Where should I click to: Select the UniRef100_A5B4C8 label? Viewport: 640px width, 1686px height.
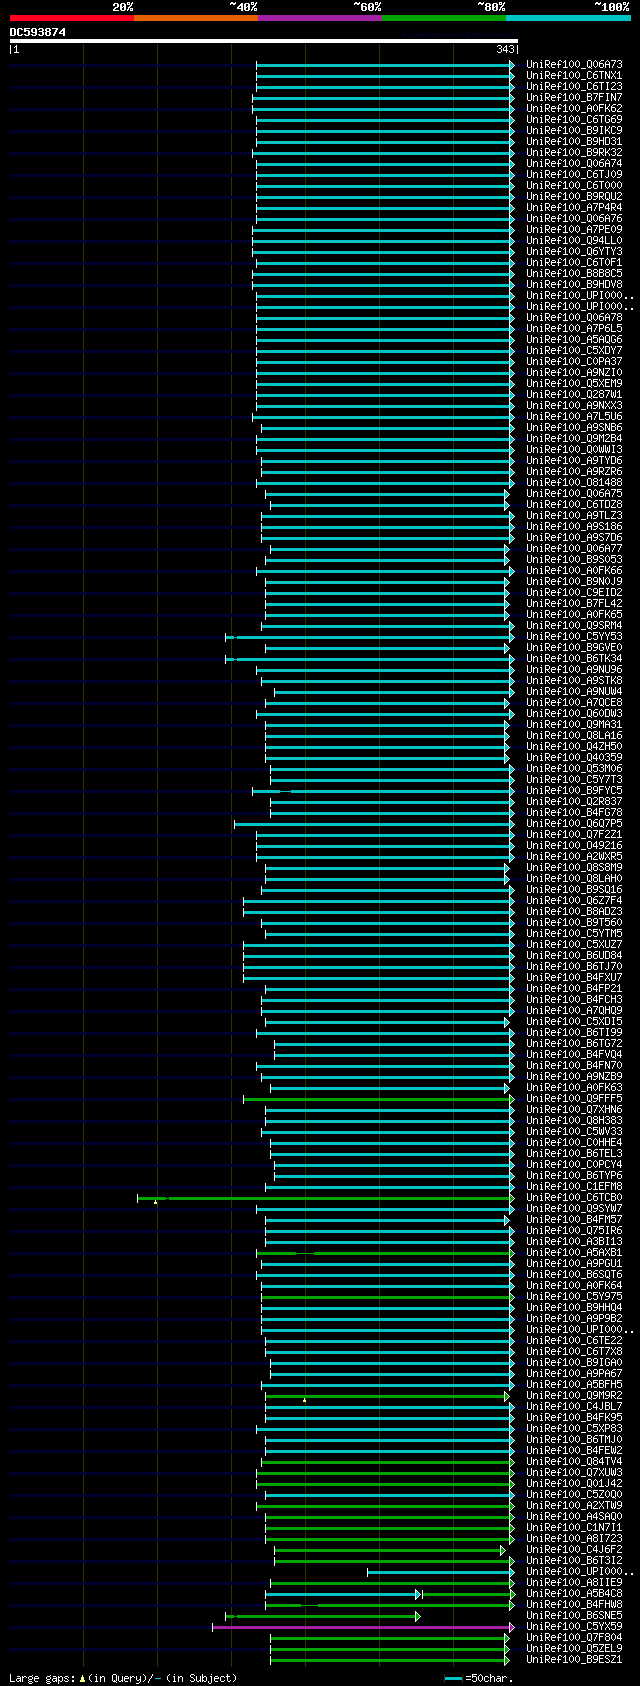tap(574, 1594)
